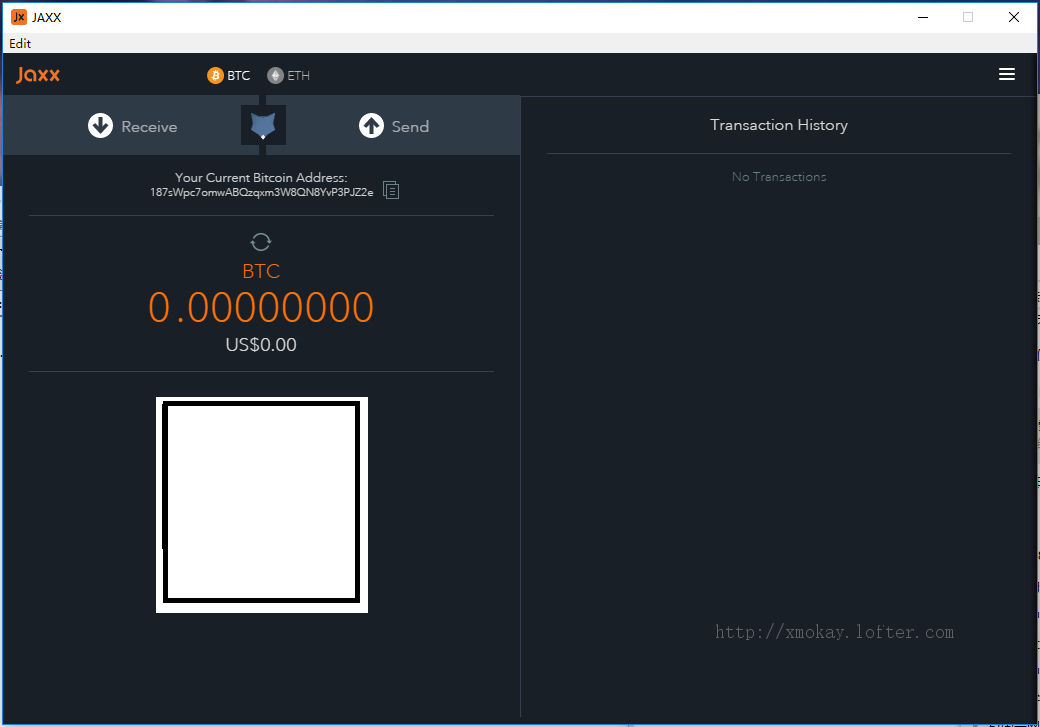Click 'Your Current Bitcoin Address:' label
This screenshot has height=727, width=1040.
(x=261, y=178)
